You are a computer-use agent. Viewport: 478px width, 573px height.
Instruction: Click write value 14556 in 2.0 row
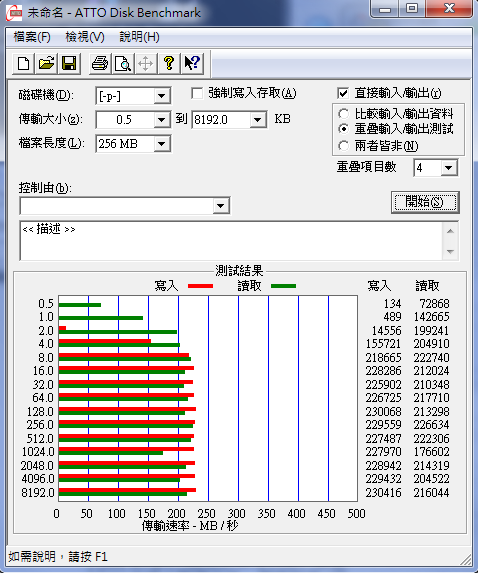point(386,331)
